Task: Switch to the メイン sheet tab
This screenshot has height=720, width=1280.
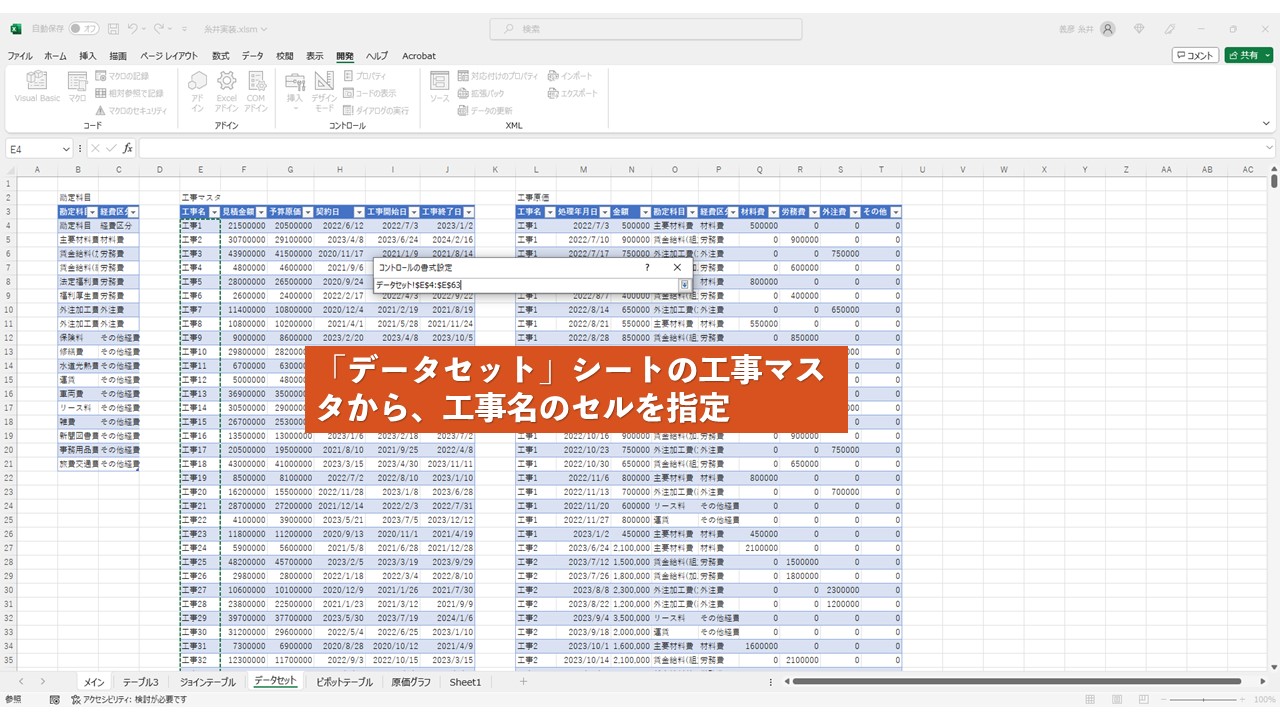Action: [94, 682]
